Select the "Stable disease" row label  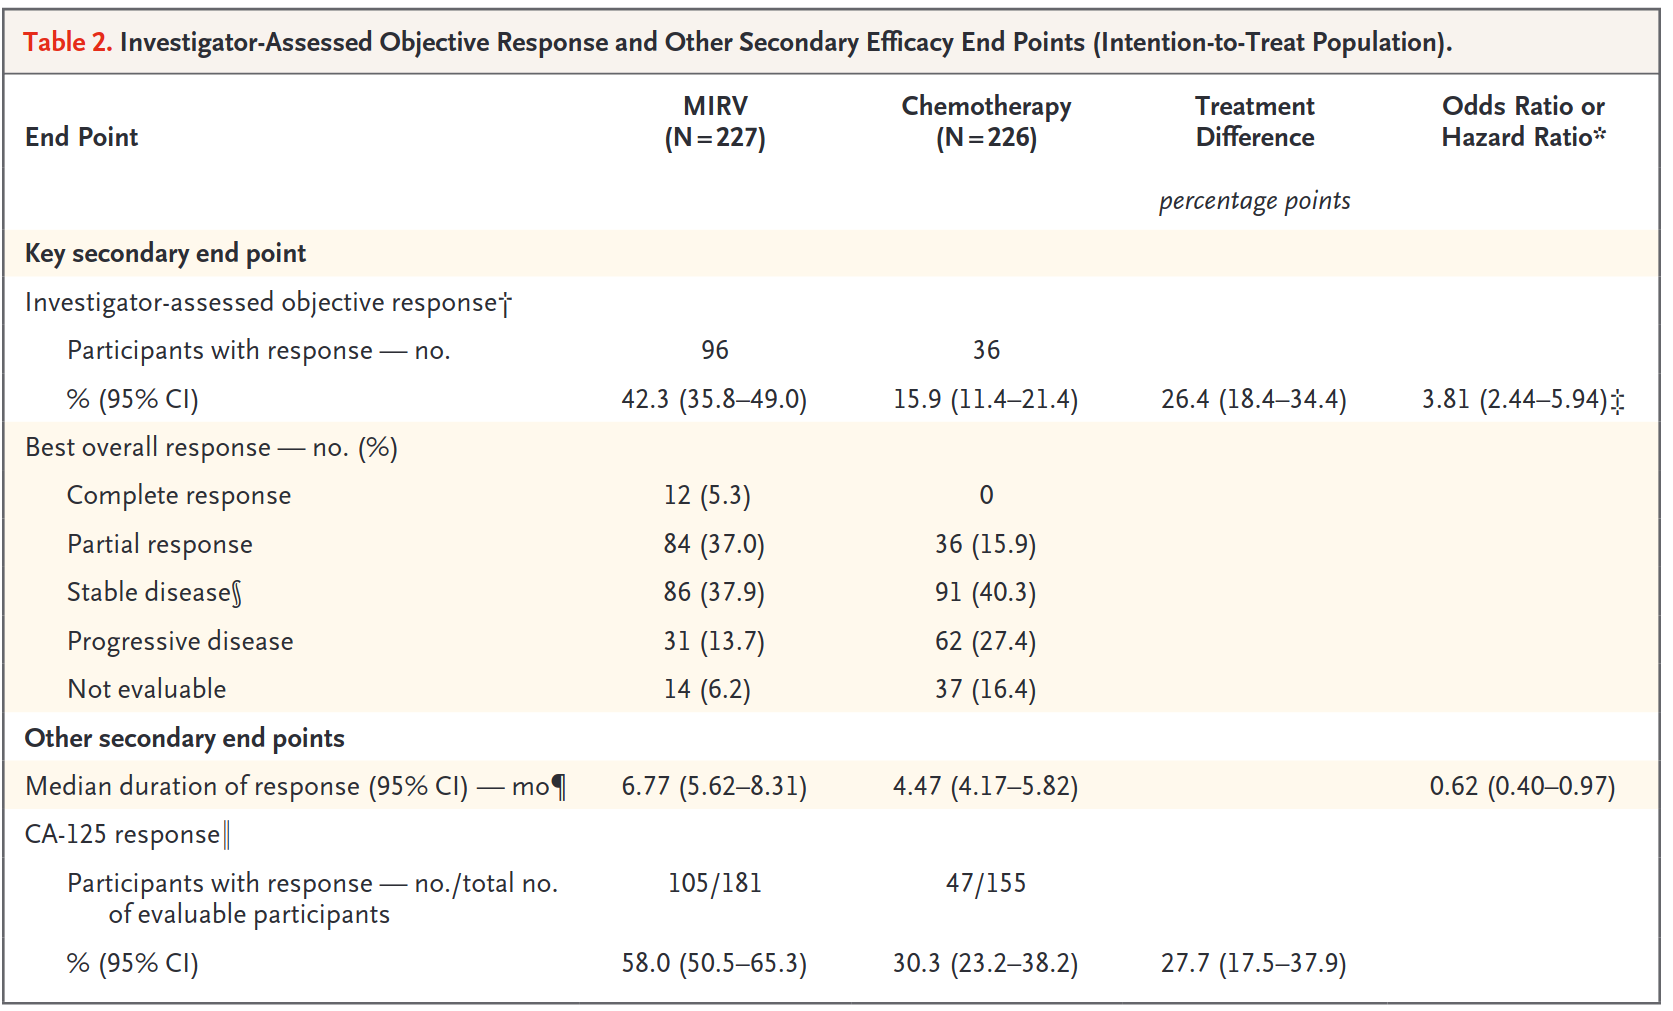[154, 593]
